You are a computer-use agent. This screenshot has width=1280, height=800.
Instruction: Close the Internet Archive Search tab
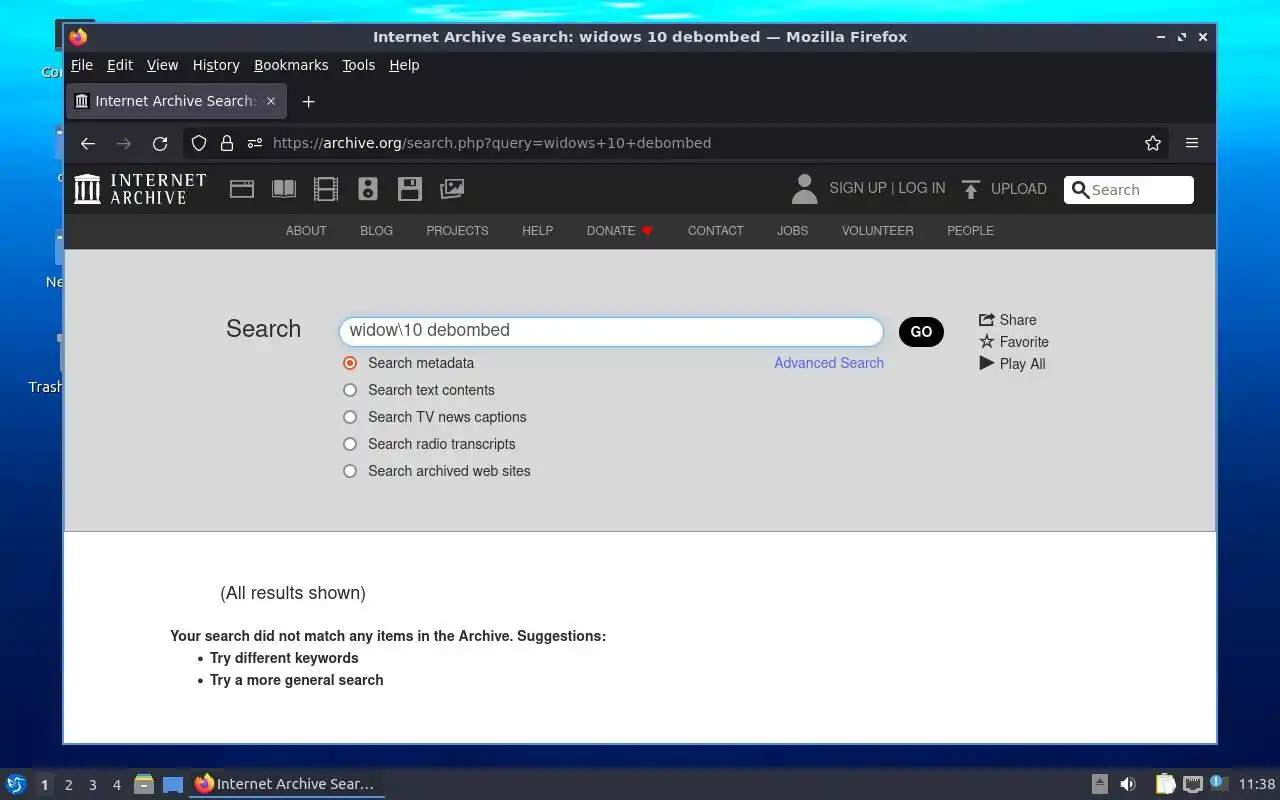point(270,101)
